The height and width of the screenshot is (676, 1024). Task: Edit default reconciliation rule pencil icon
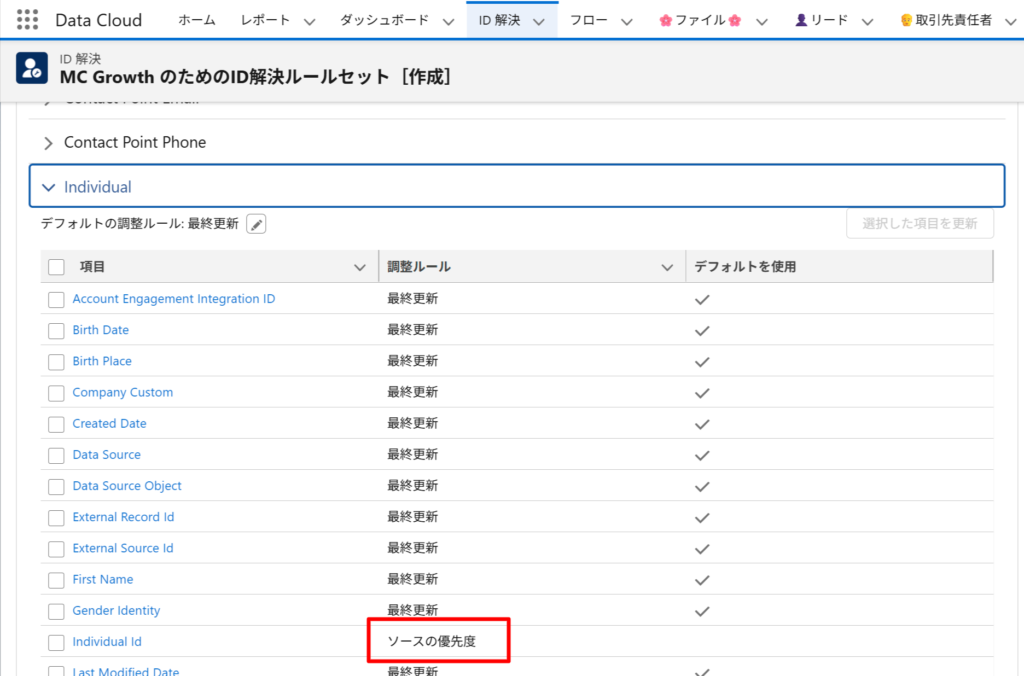click(256, 224)
